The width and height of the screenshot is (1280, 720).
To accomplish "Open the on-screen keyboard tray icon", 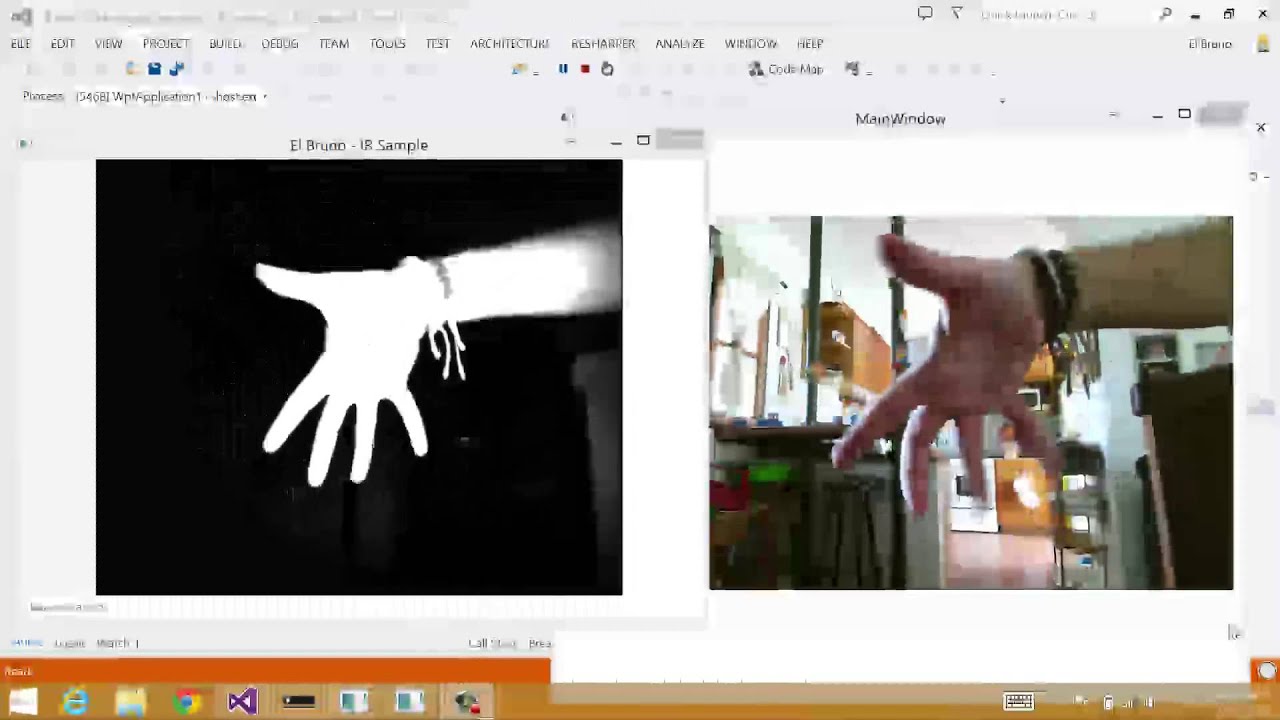I will [1018, 702].
